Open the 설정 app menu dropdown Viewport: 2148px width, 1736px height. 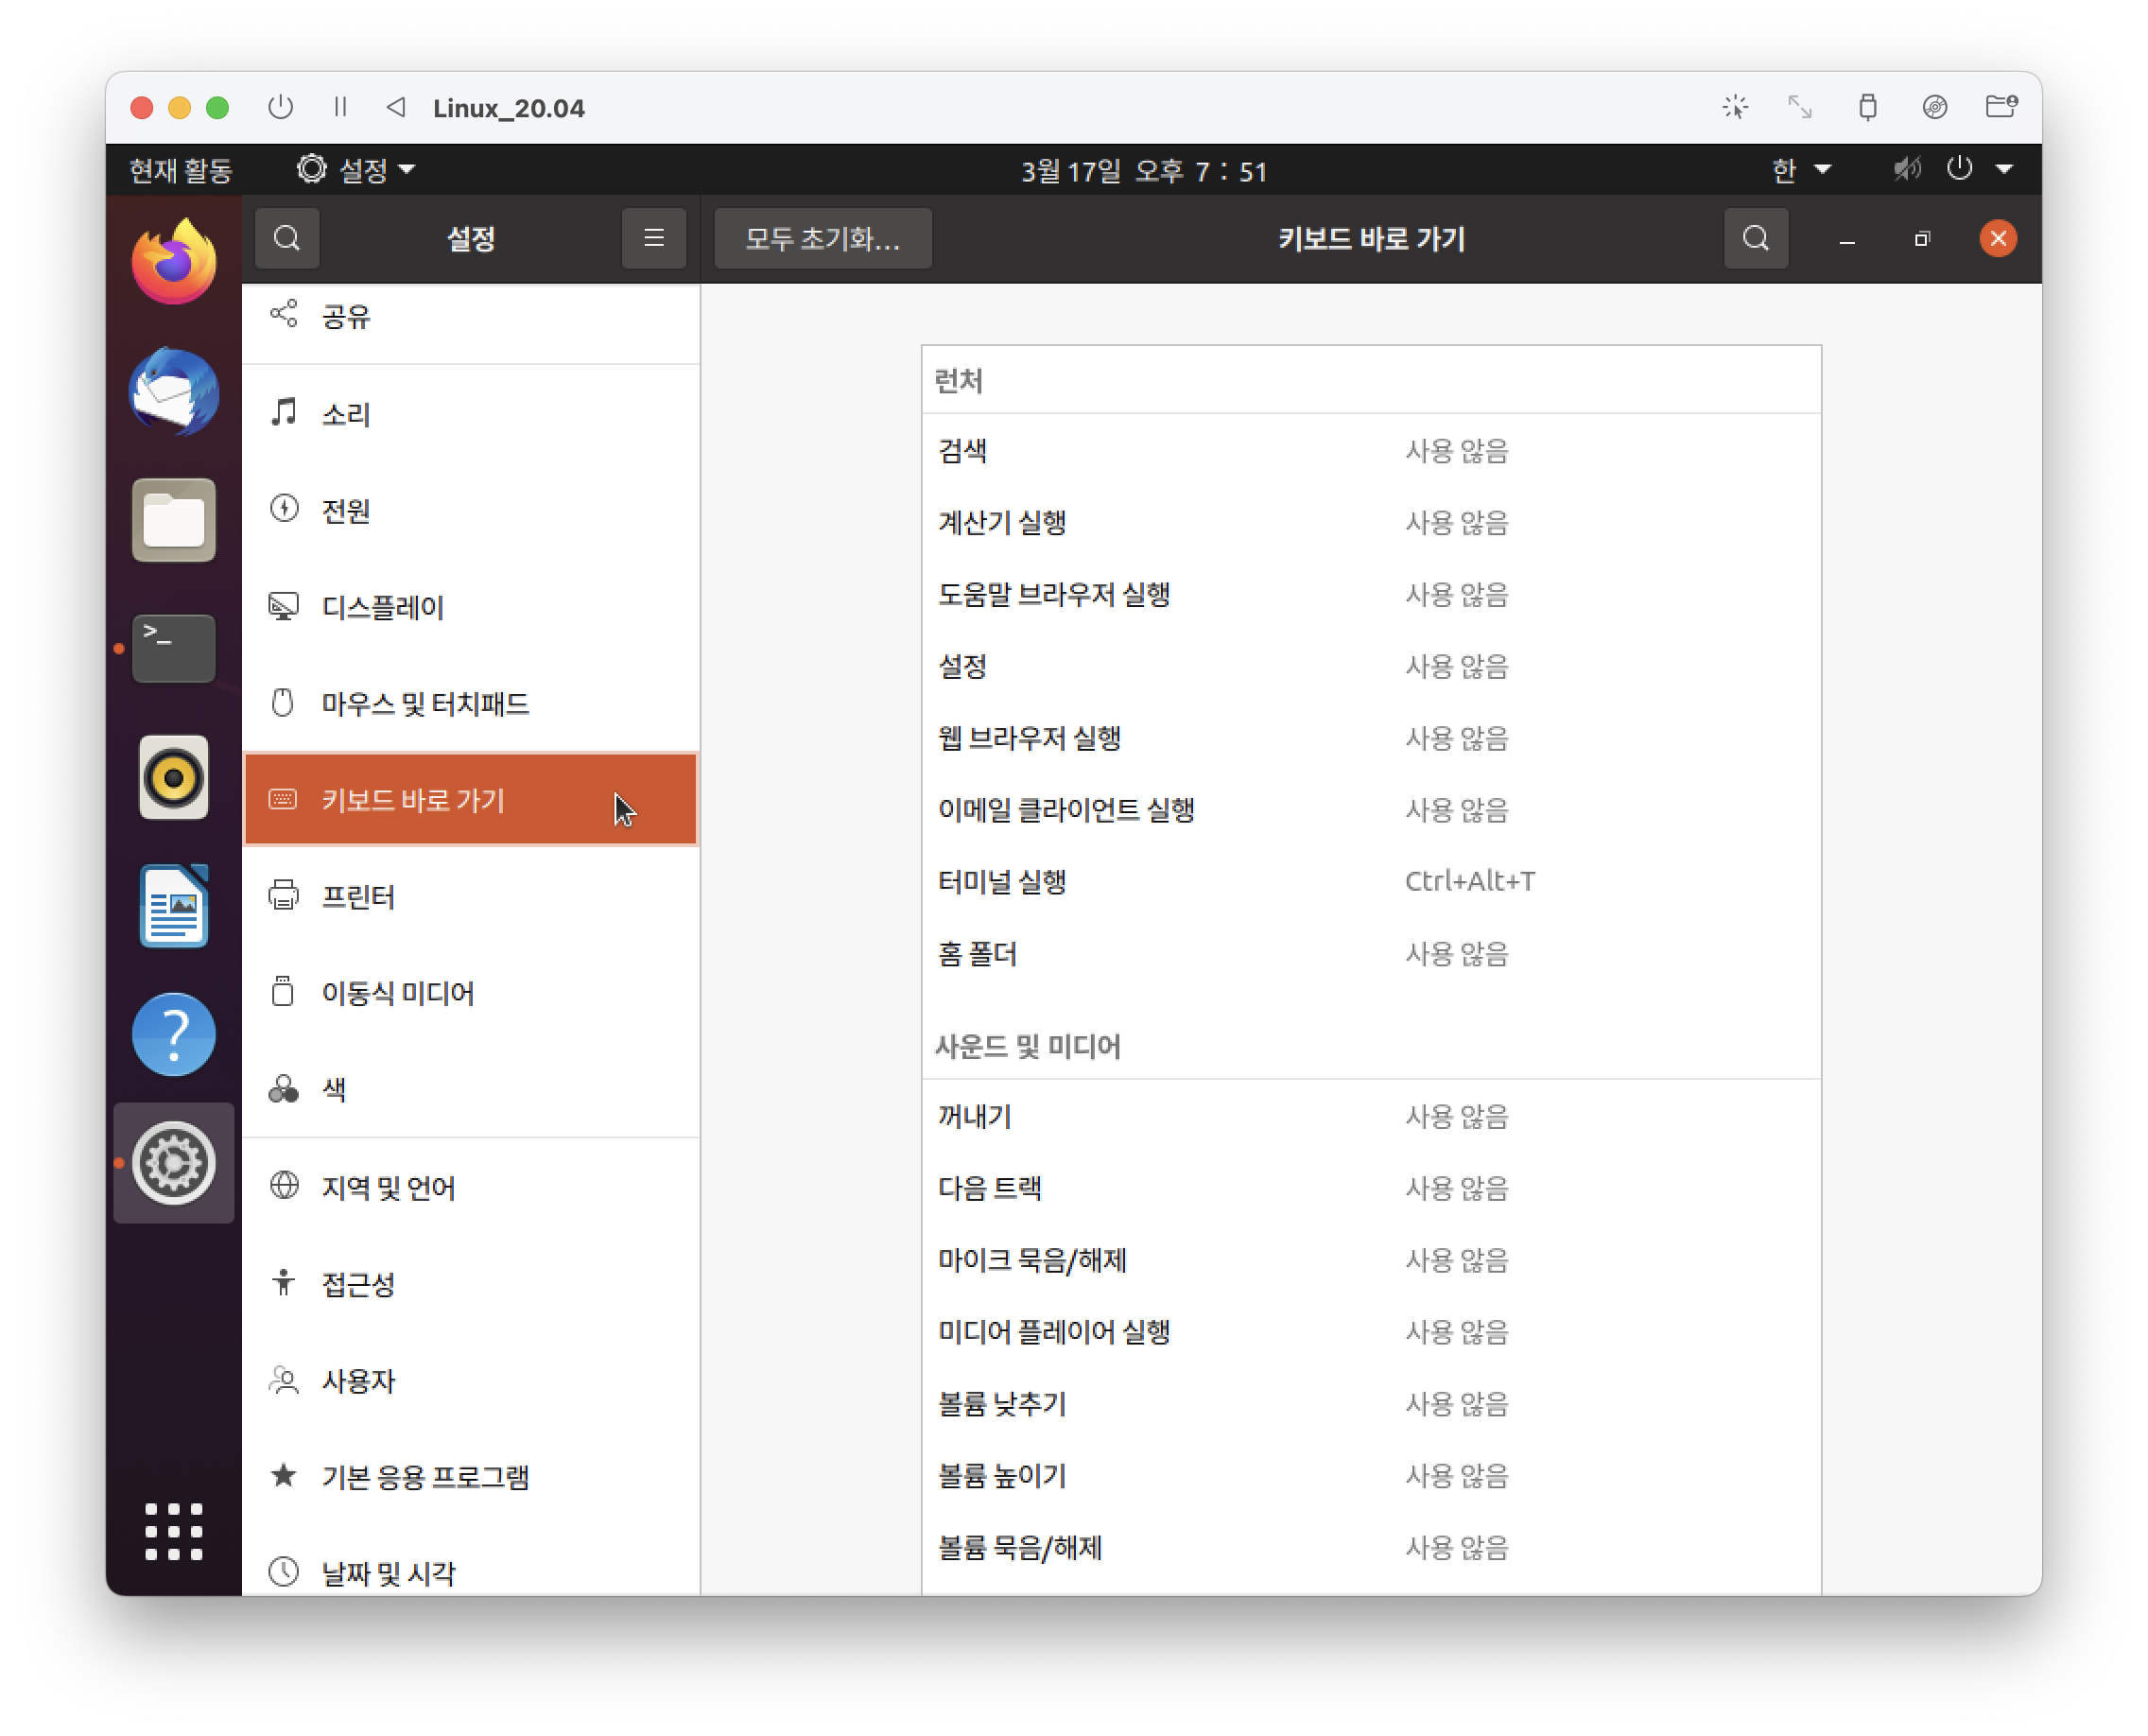pos(357,170)
